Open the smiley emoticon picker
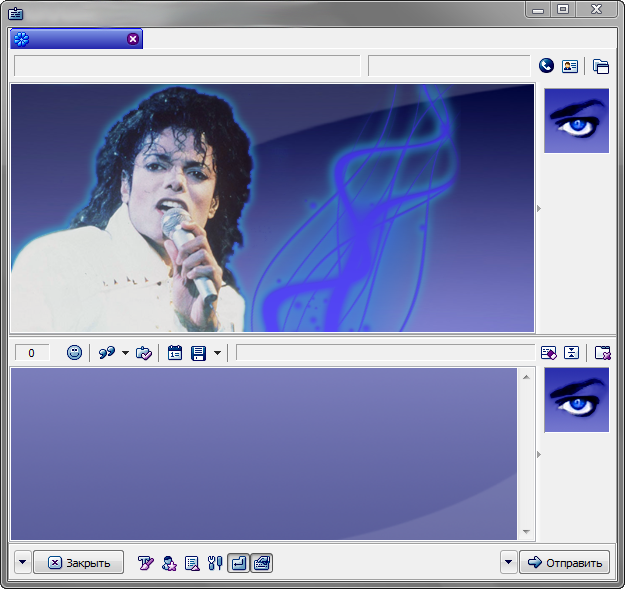625x589 pixels. 74,353
